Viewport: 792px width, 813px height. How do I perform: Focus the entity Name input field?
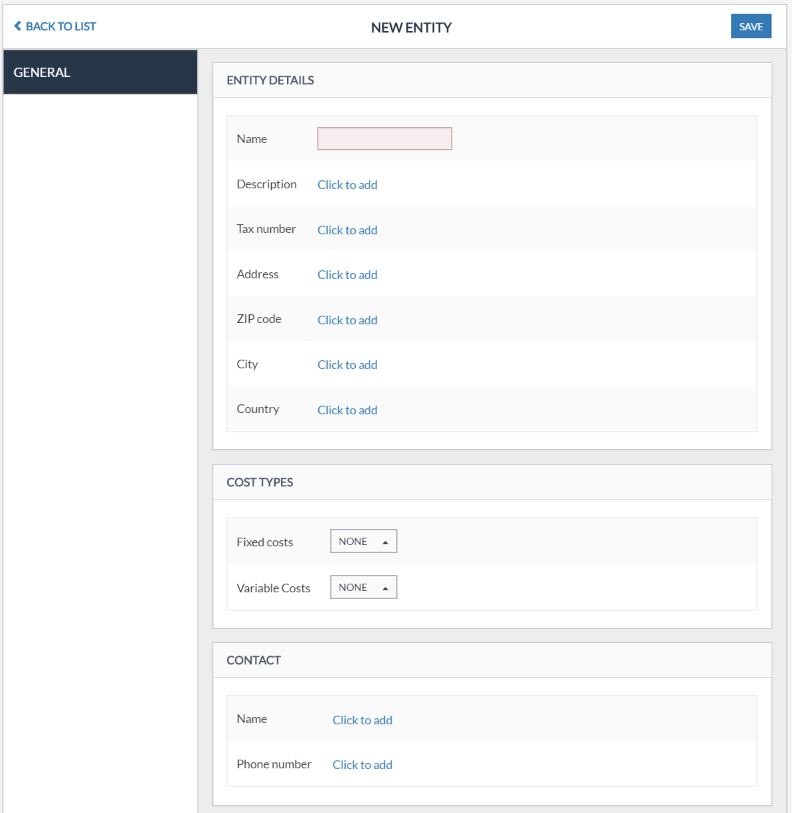point(384,139)
